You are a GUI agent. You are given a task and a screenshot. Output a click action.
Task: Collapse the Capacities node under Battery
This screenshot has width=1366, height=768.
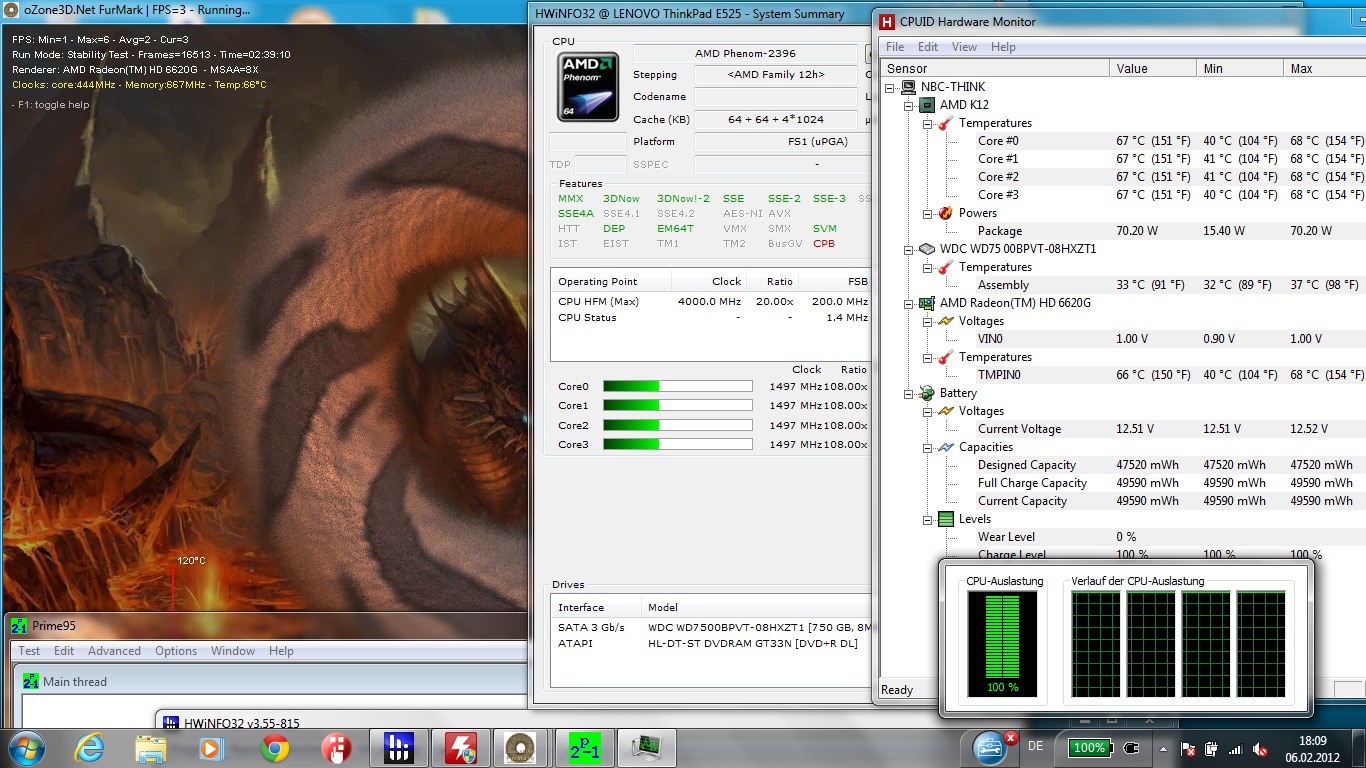(927, 447)
